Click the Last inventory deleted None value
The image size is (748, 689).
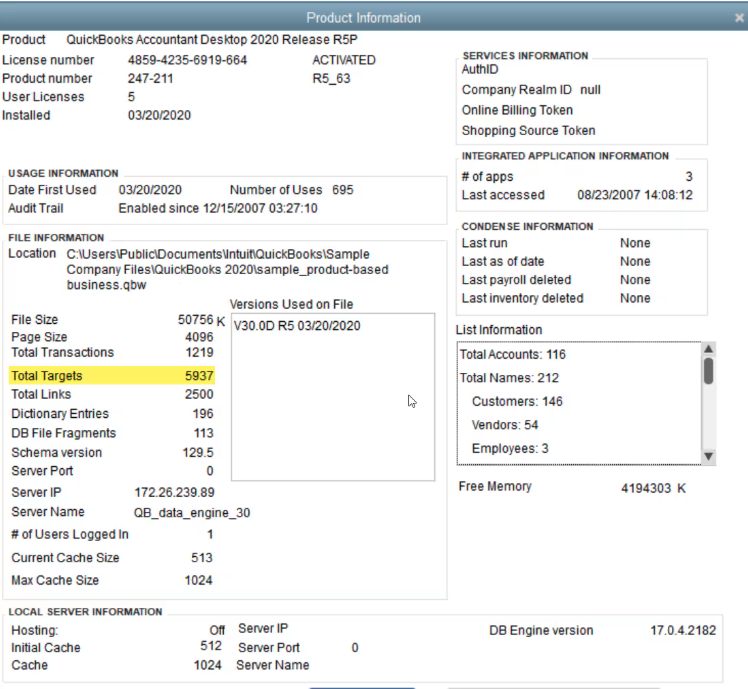(x=635, y=299)
